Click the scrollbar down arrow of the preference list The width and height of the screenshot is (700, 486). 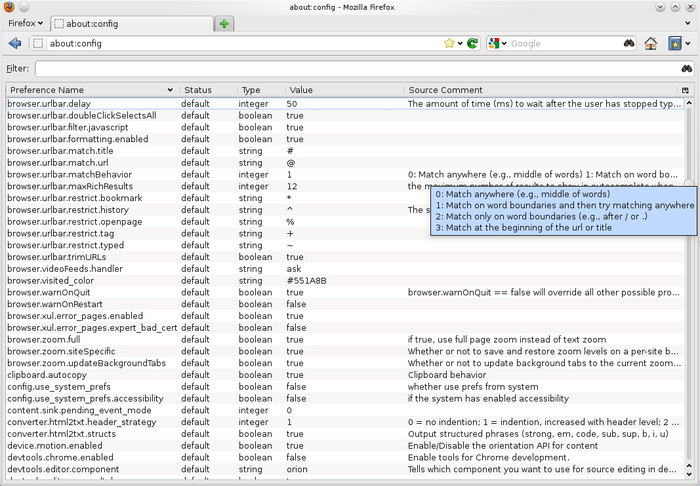pyautogui.click(x=689, y=474)
